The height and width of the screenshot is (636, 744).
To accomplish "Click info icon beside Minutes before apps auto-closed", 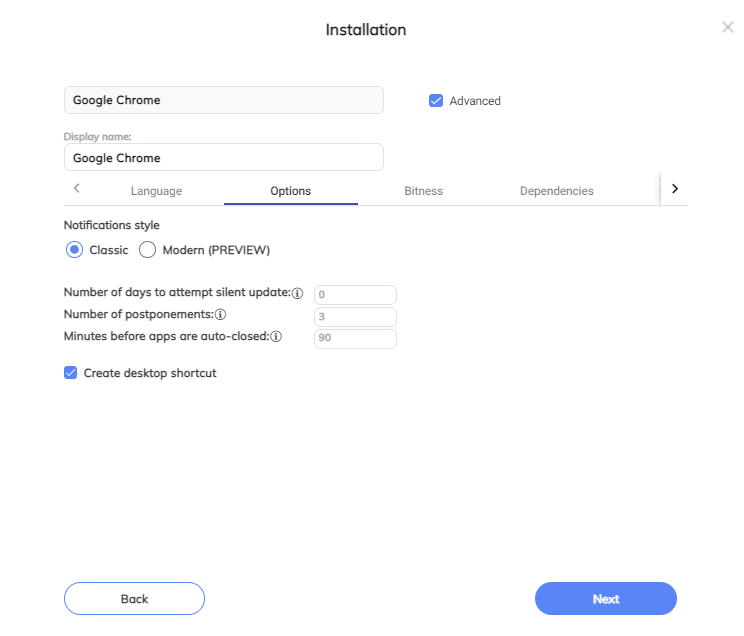I will 276,337.
